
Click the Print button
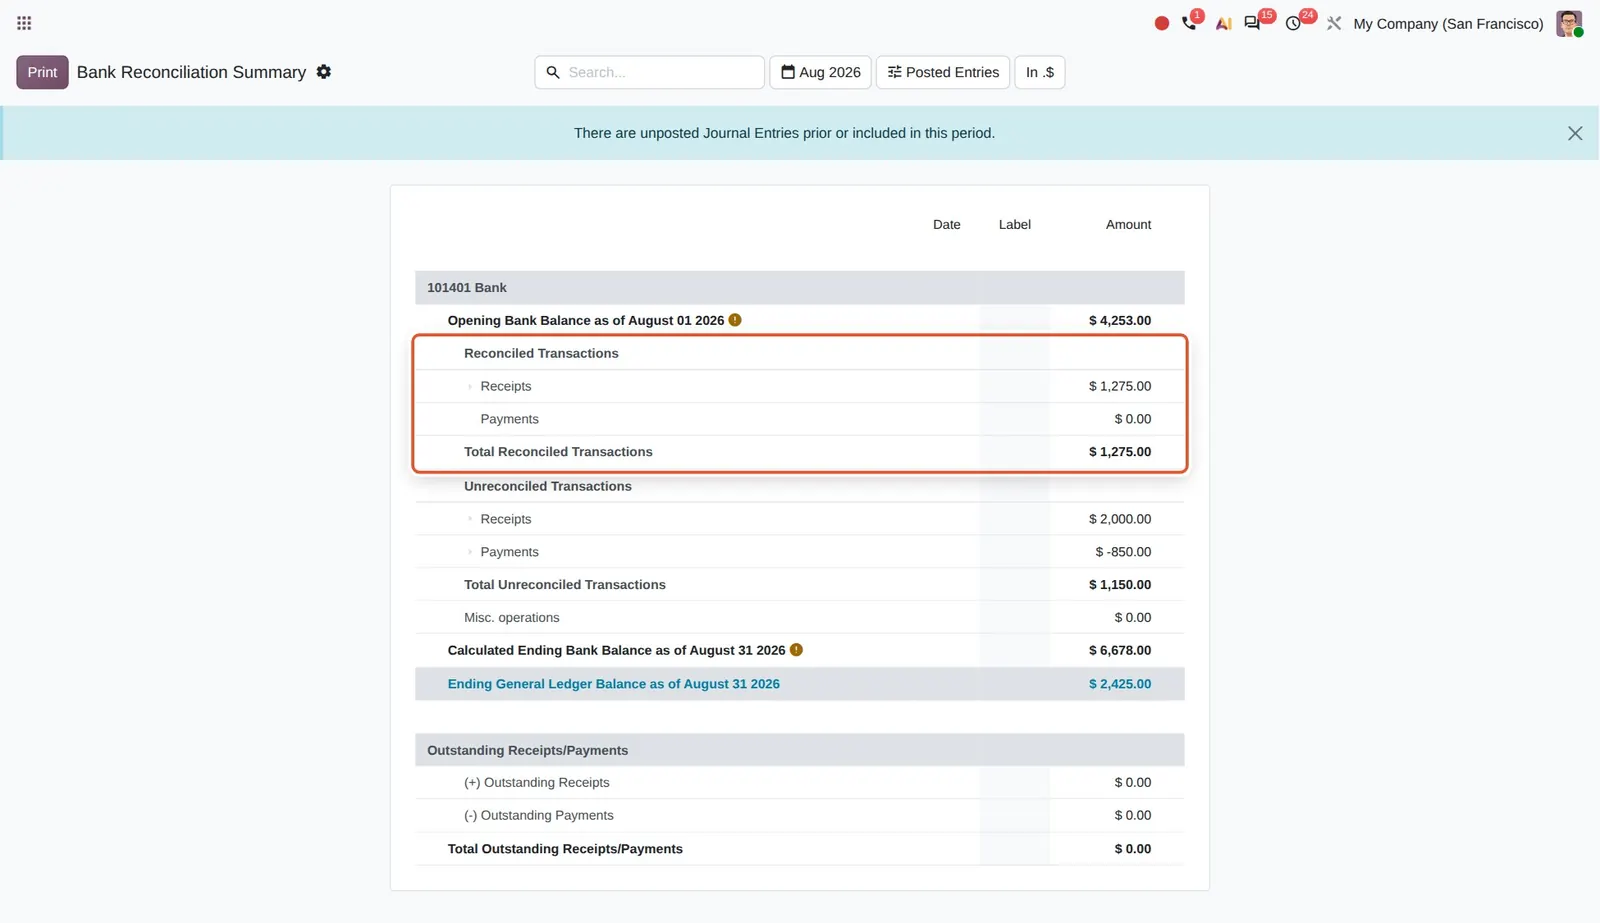[x=42, y=72]
